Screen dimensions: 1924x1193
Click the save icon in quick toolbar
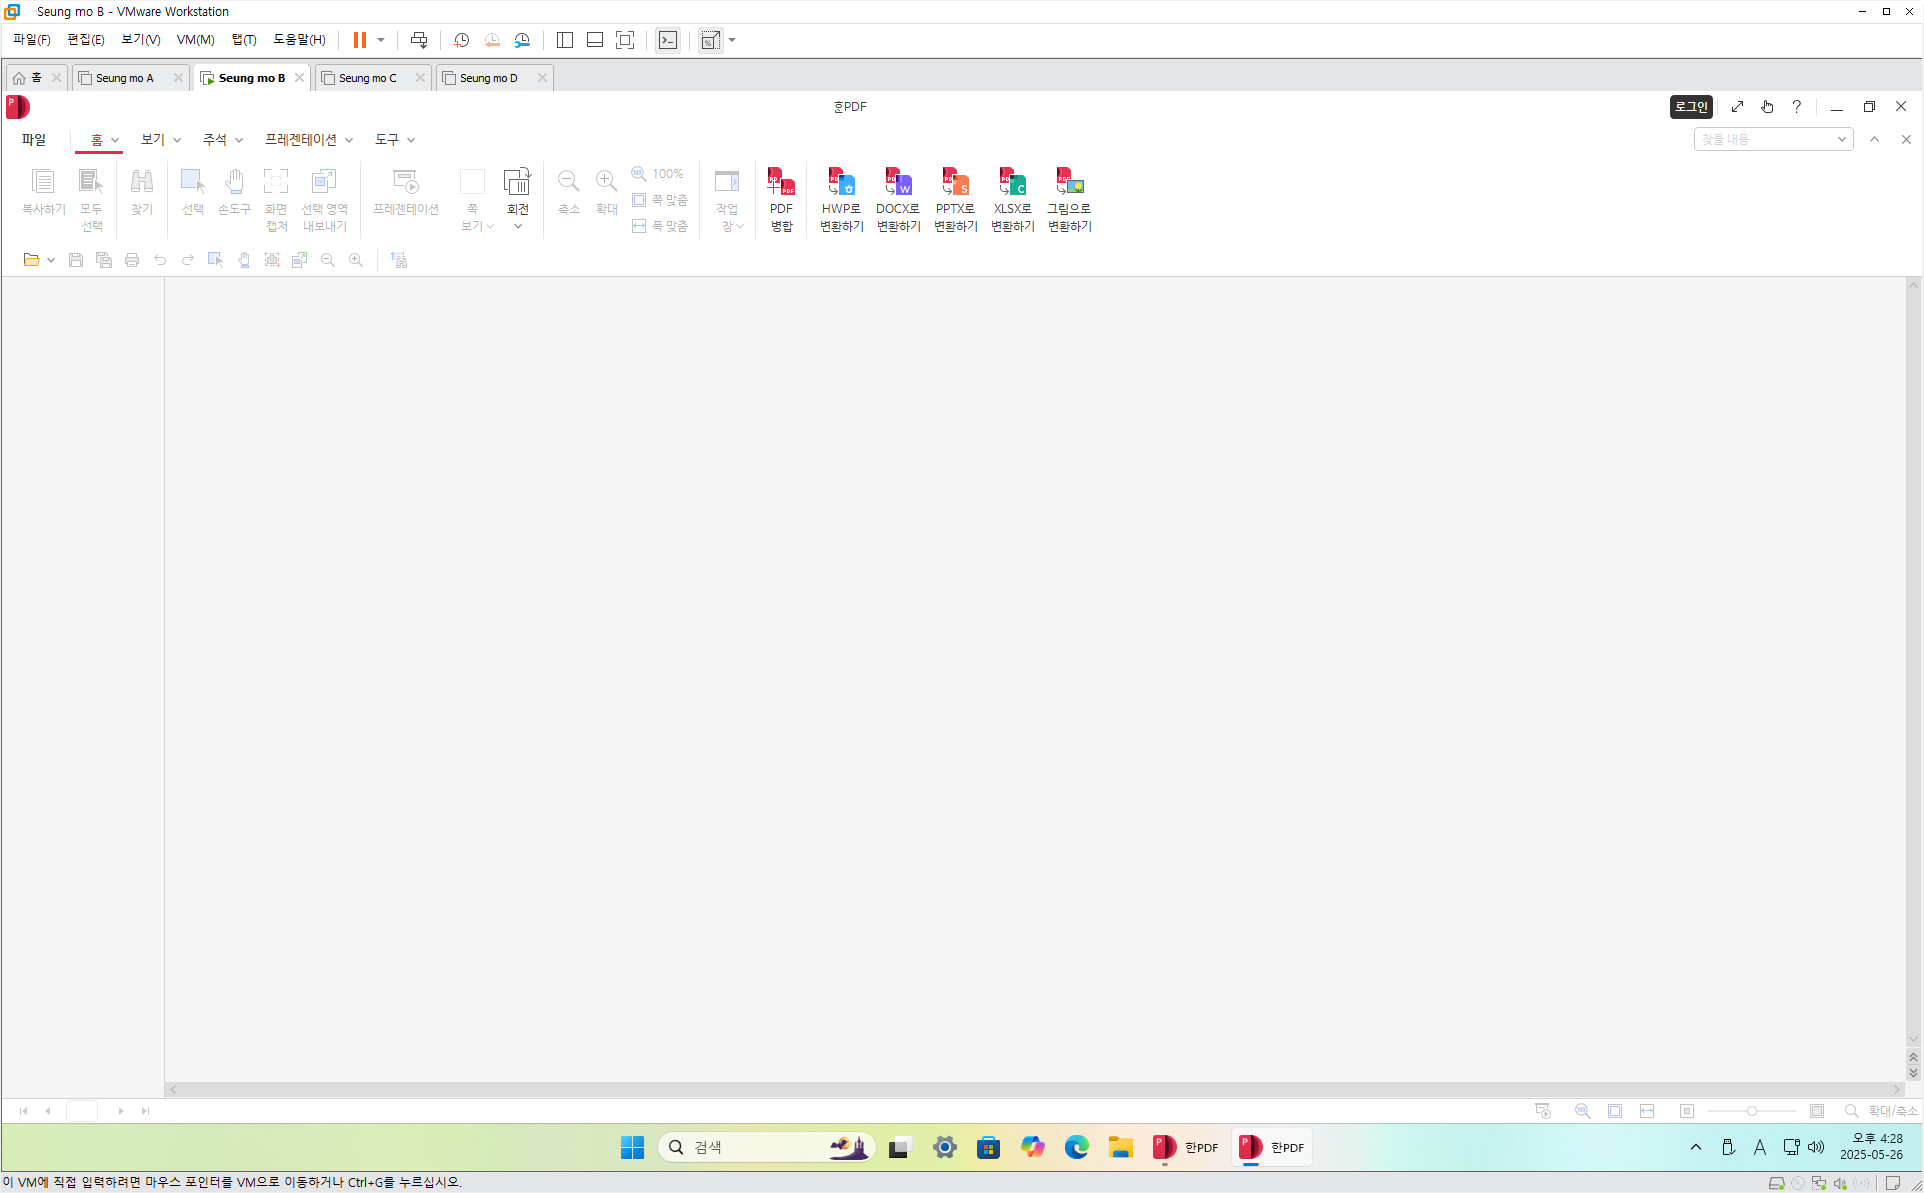75,260
